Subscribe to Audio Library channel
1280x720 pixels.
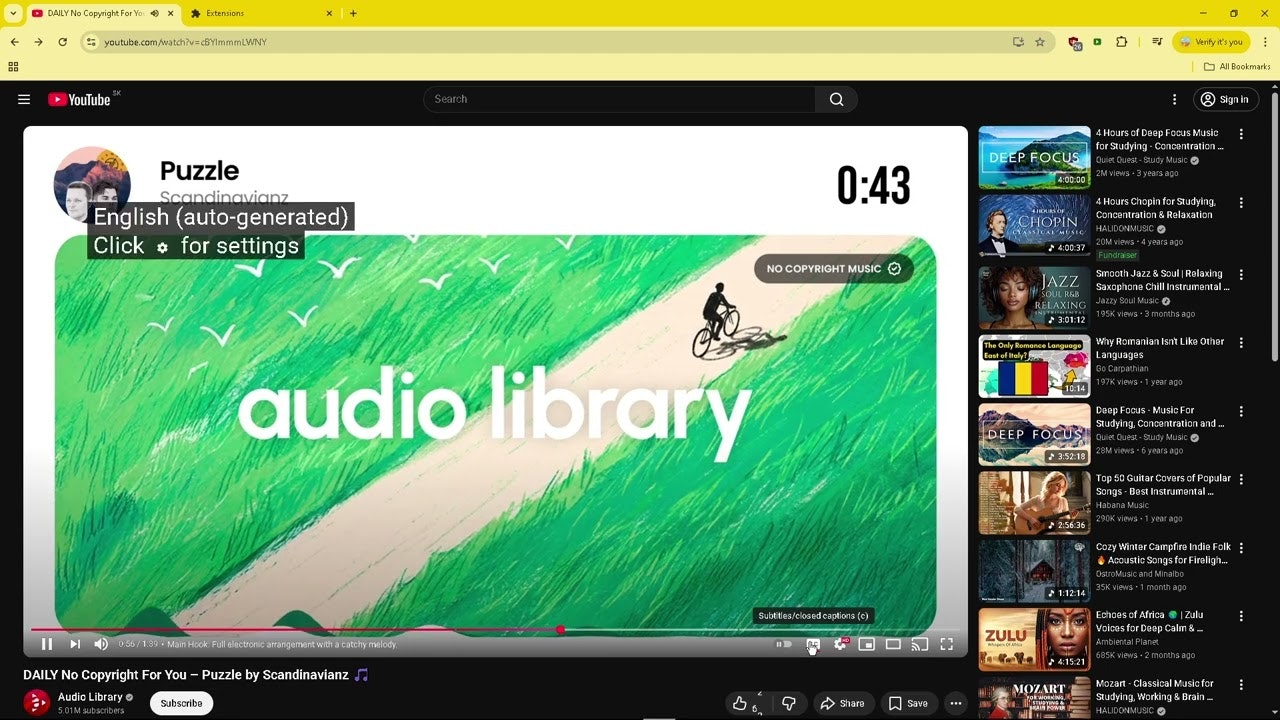coord(181,703)
